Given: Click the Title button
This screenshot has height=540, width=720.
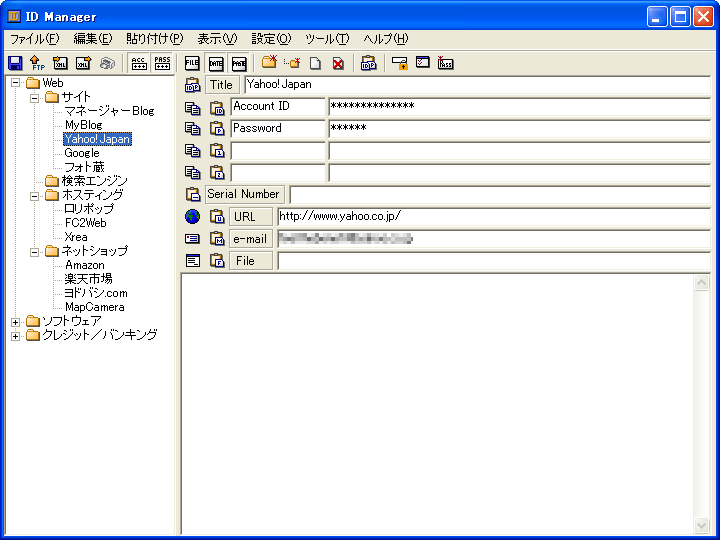Looking at the screenshot, I should pos(222,84).
